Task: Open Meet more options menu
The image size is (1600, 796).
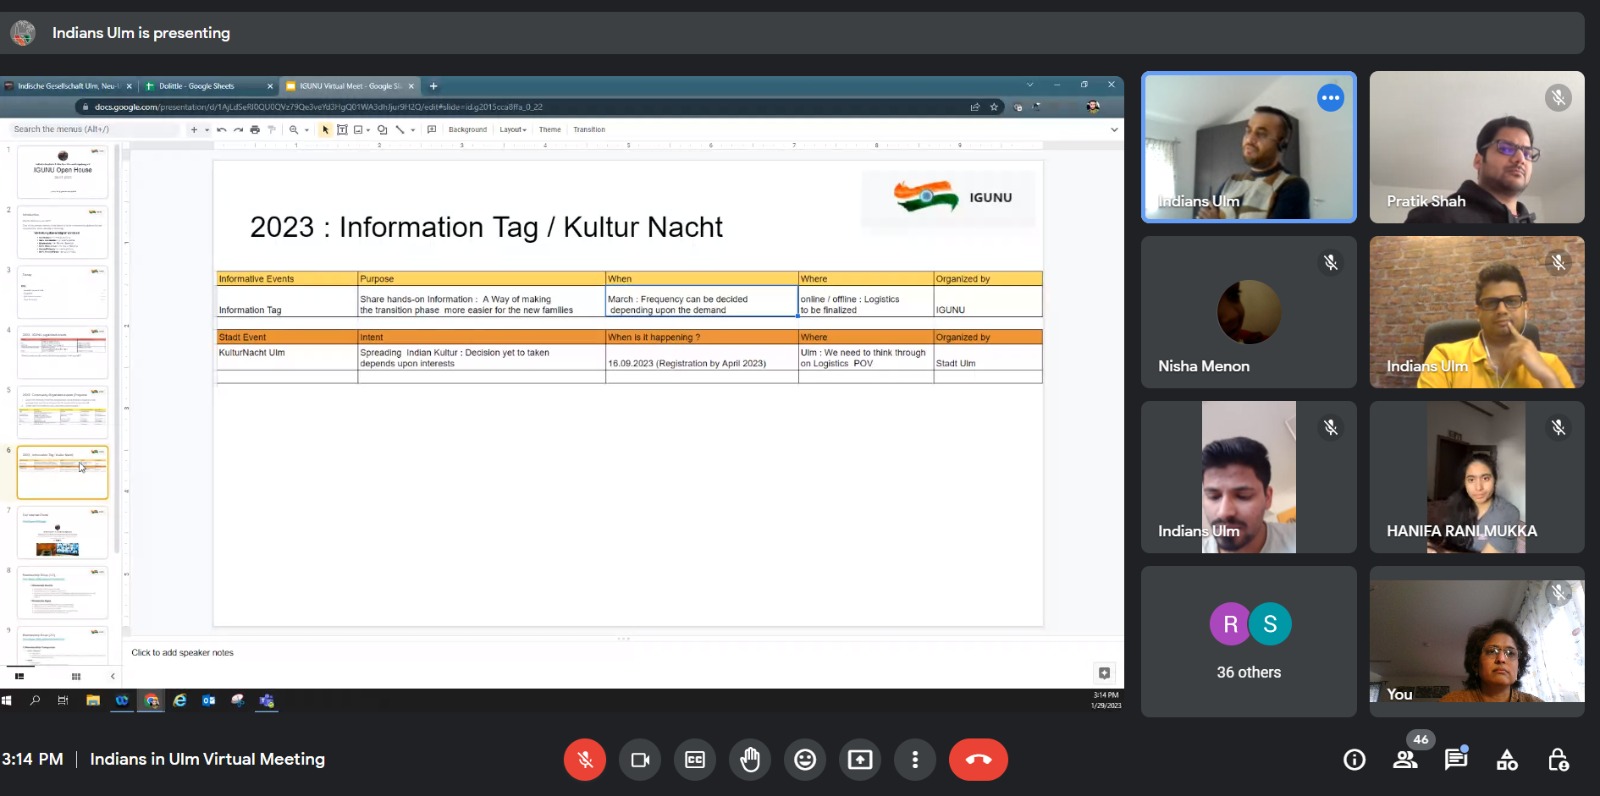Action: pos(915,760)
